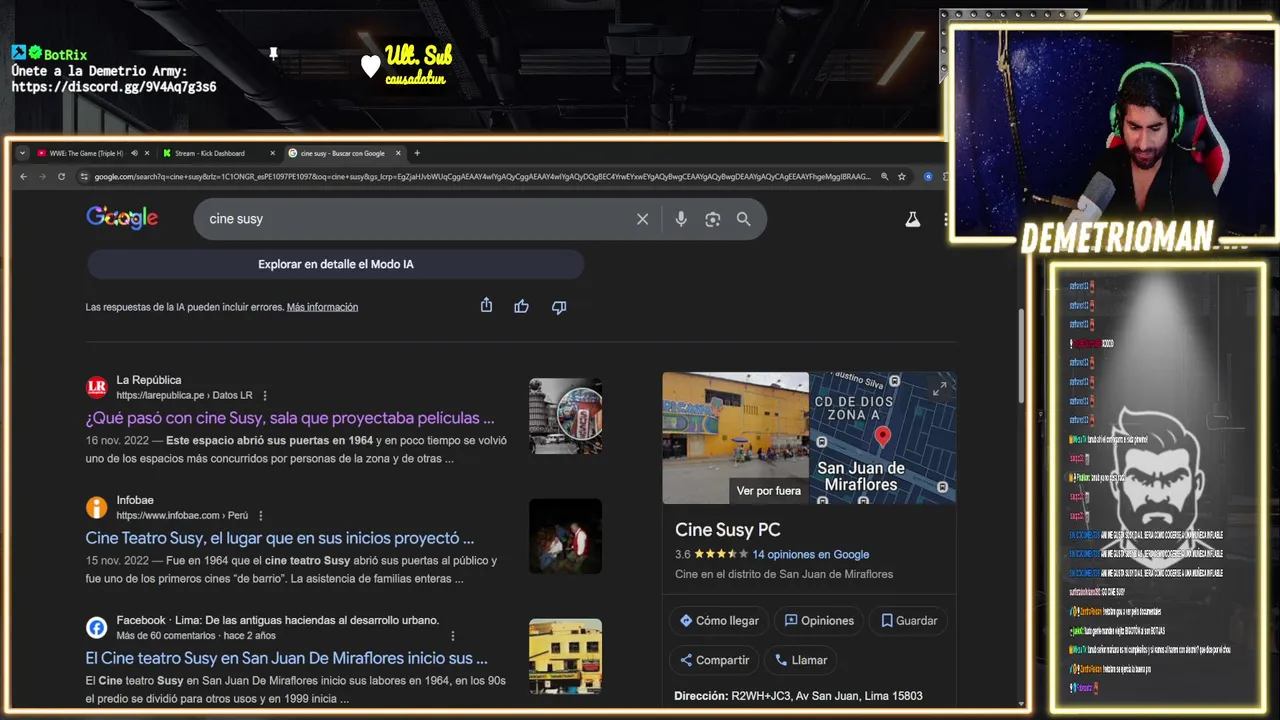View site information icon in address bar
Viewport: 1280px width, 720px height.
(x=84, y=177)
